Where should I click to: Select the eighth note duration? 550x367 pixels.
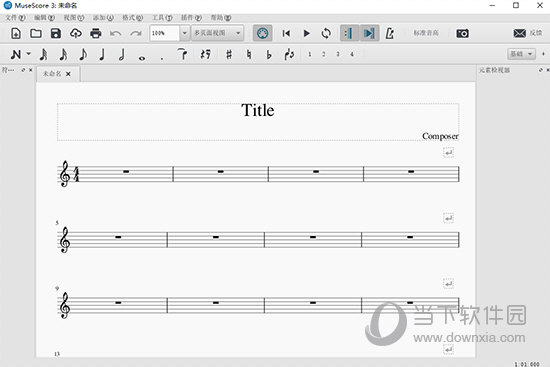tap(83, 54)
